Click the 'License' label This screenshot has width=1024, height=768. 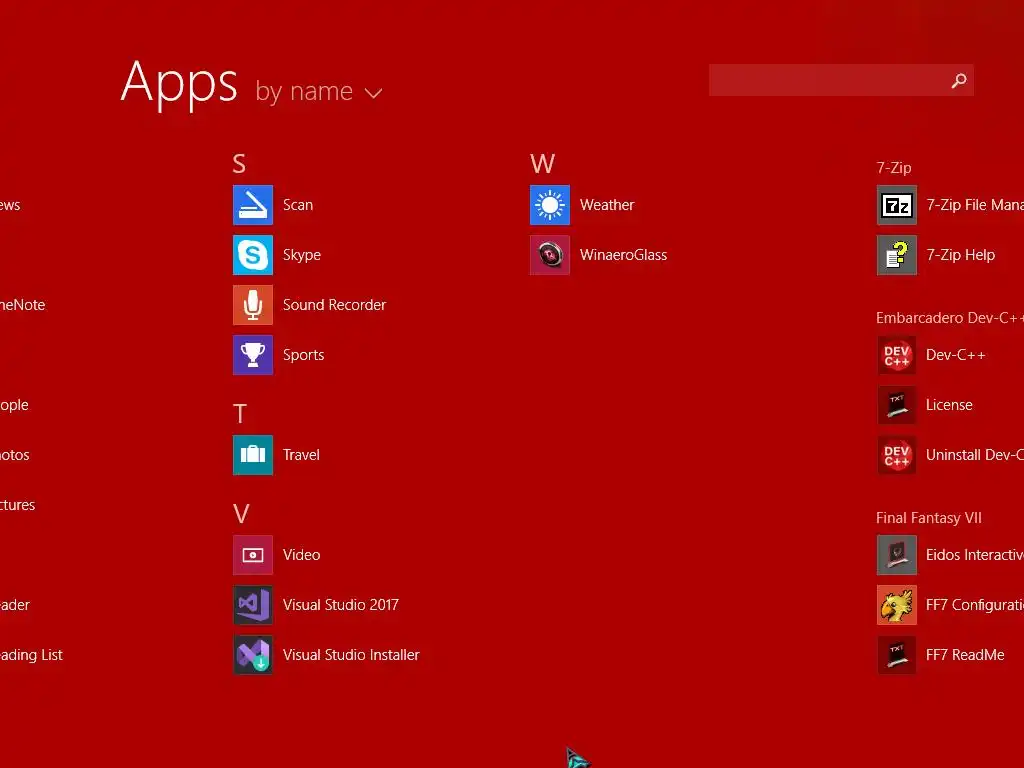coord(950,405)
